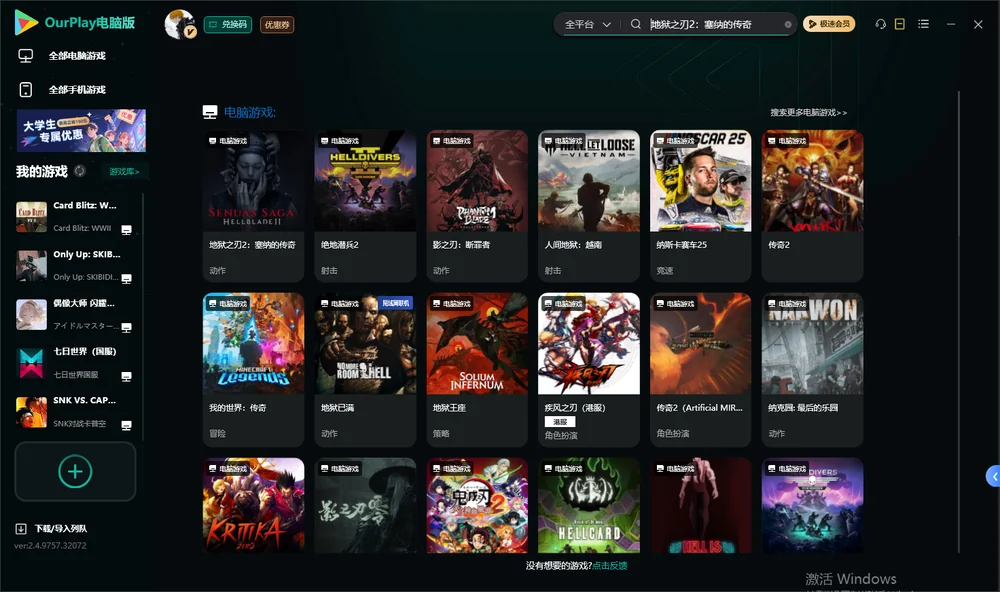Screen dimensions: 1000x592
Task: Open Solium Infernum 地狱王座 card
Action: click(477, 370)
